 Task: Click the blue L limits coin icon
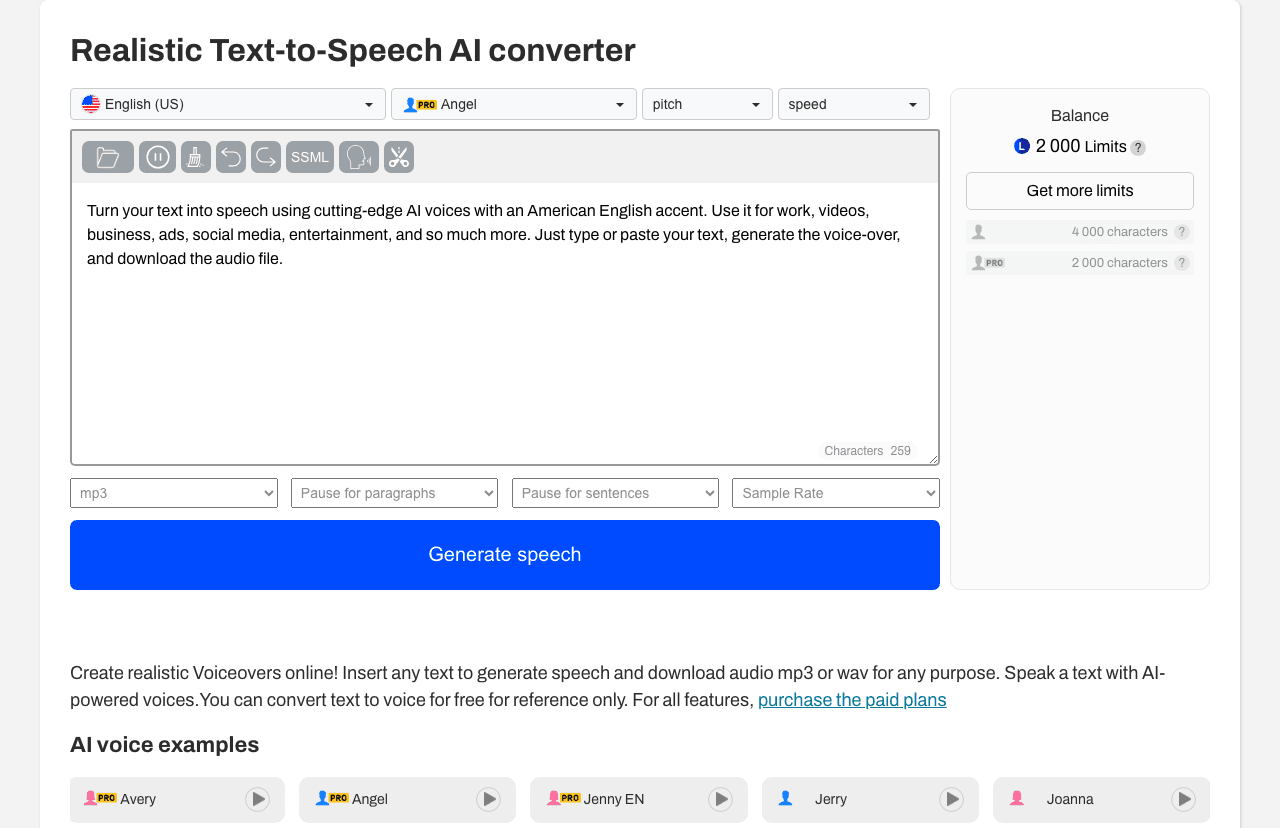pos(1022,146)
